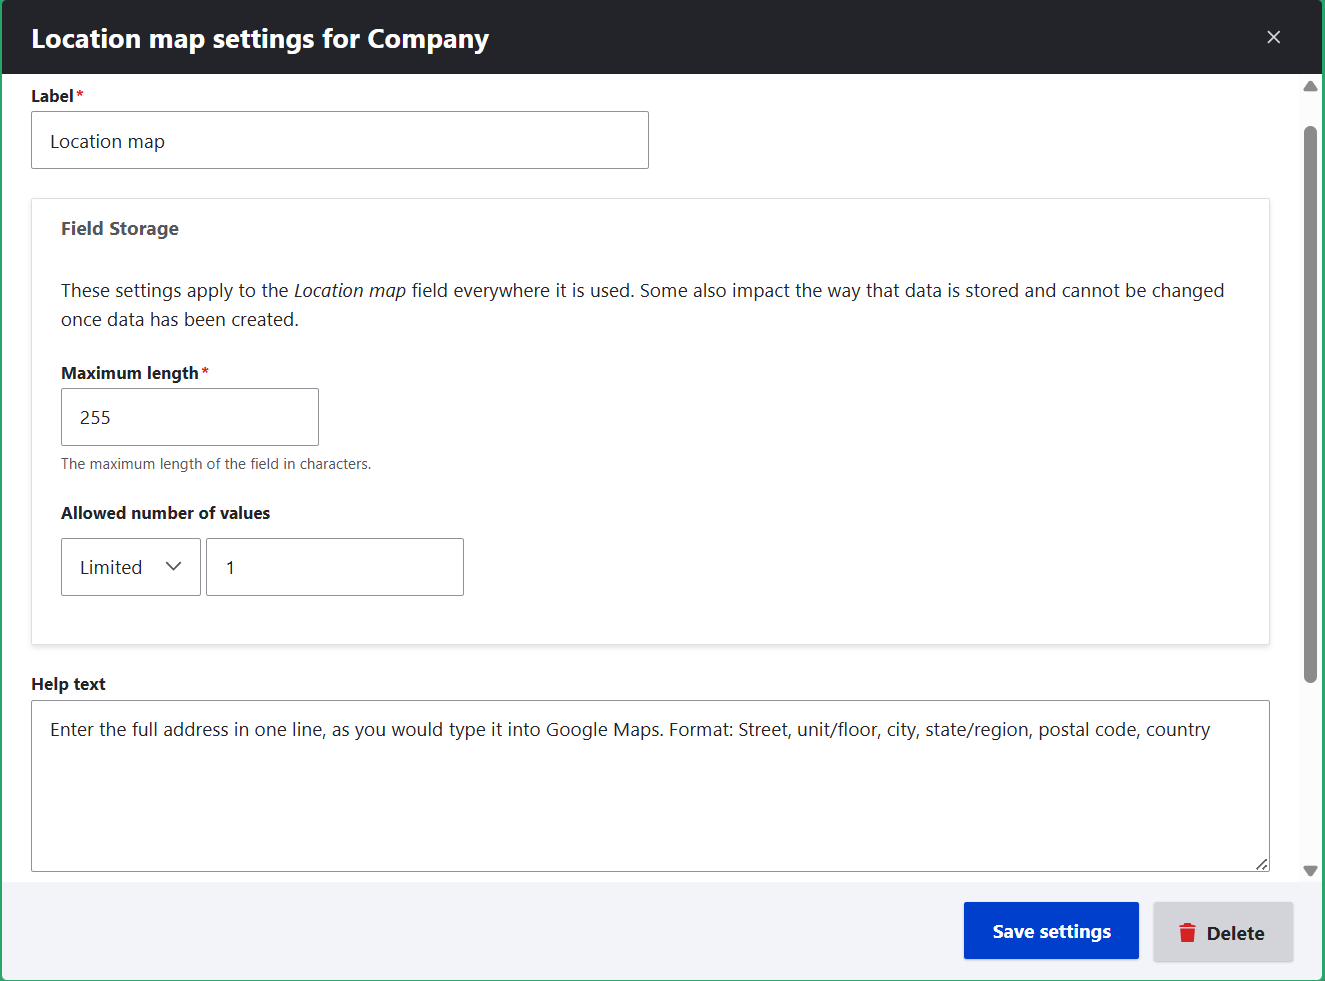Click the scrollbar up arrow
Viewport: 1325px width, 981px height.
(x=1310, y=86)
